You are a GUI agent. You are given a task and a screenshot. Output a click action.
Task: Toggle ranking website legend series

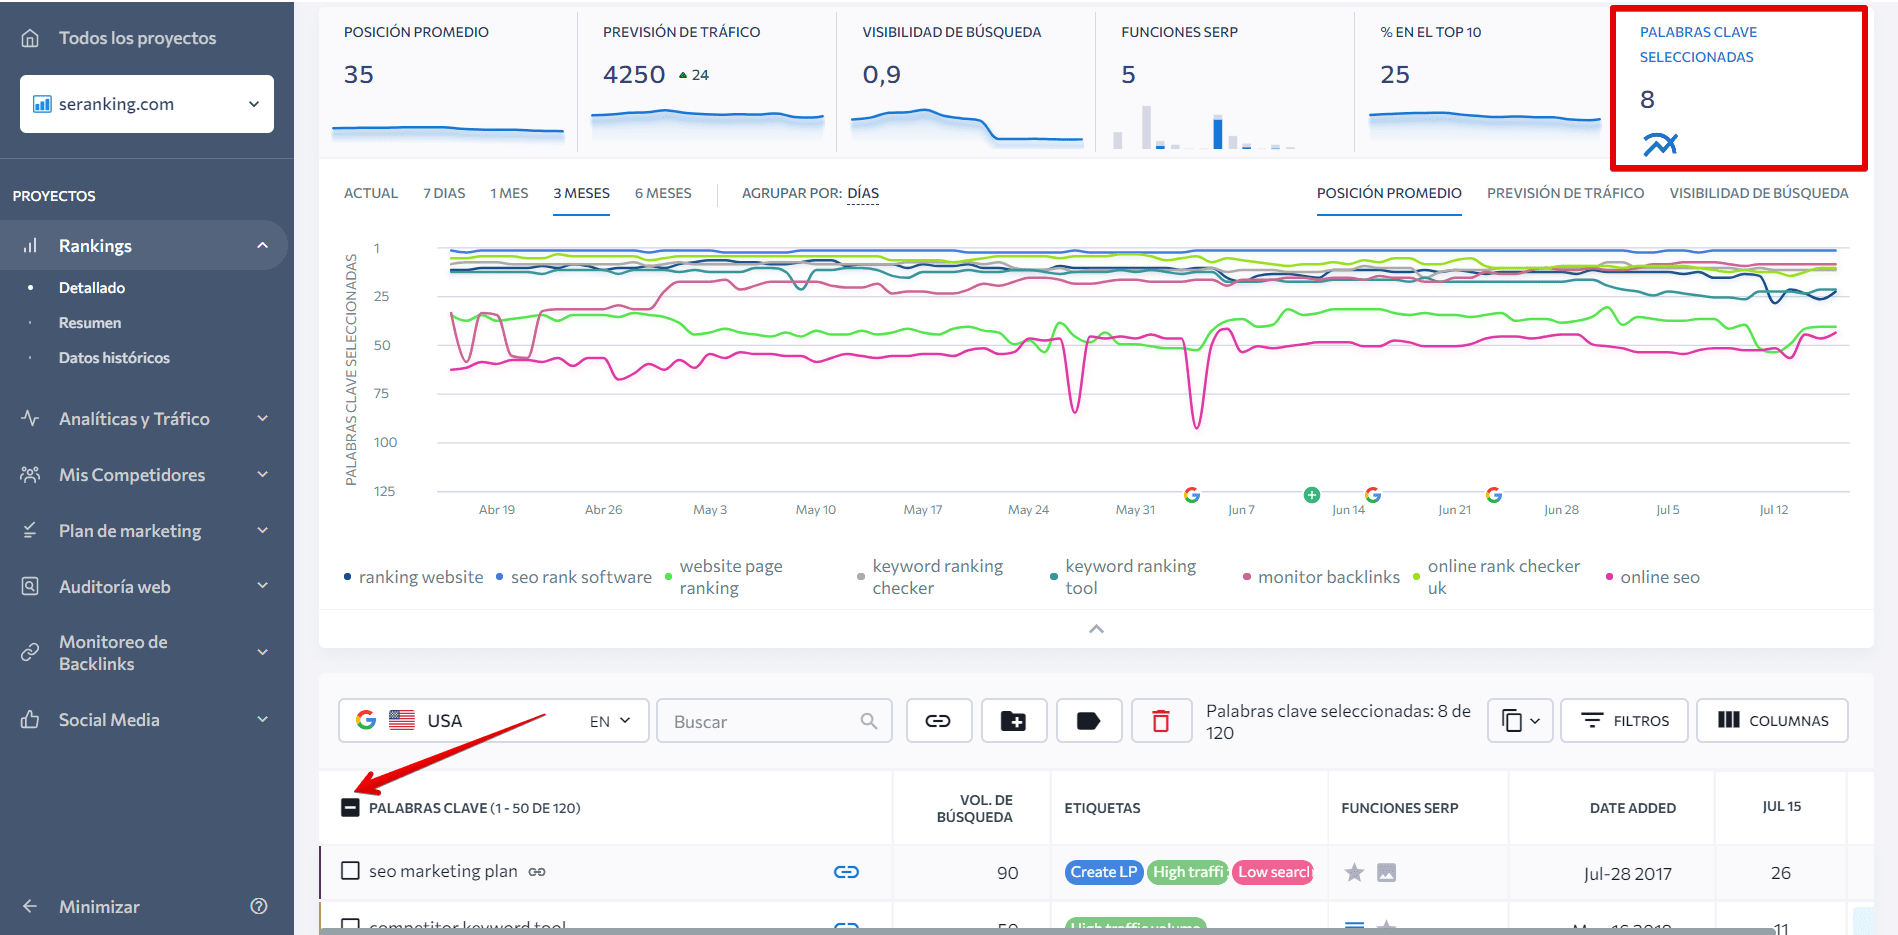(414, 577)
